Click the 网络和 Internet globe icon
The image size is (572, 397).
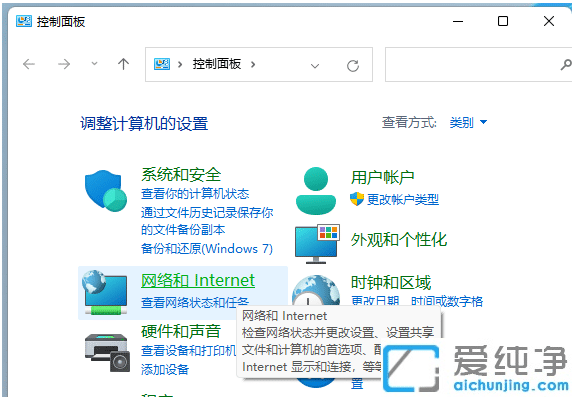point(105,292)
